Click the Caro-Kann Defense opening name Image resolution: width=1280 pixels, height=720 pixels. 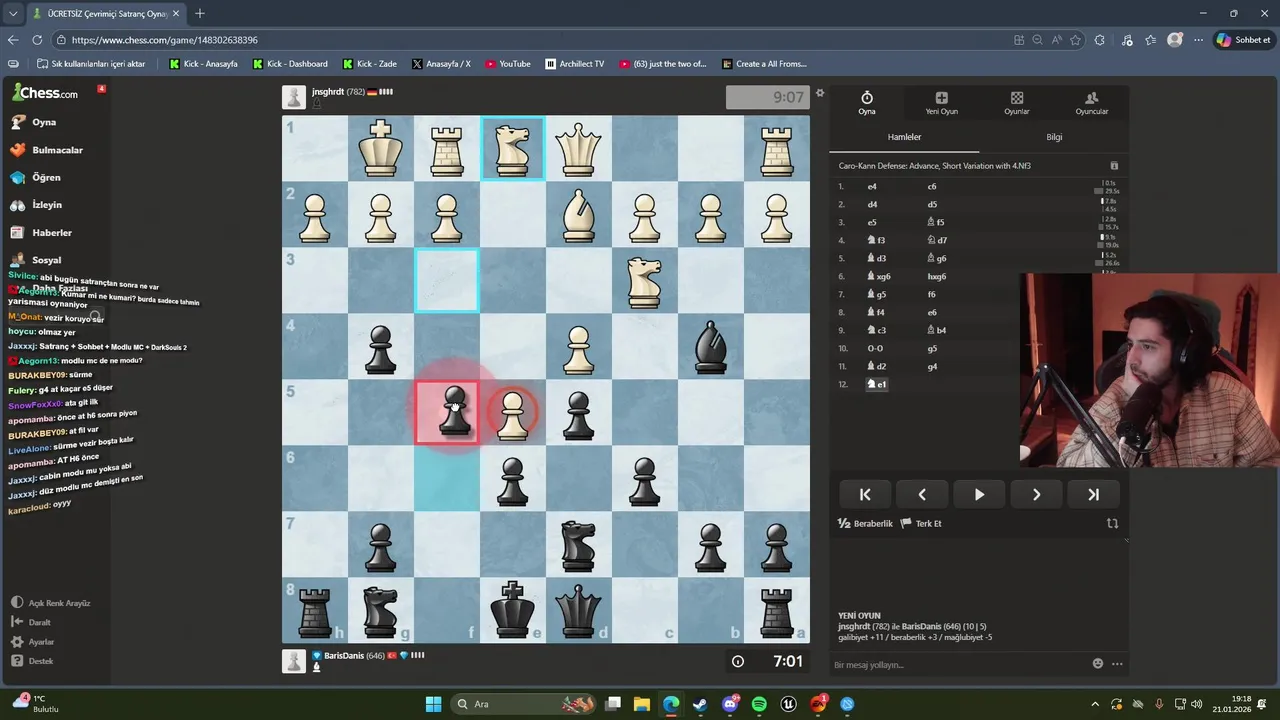(935, 166)
